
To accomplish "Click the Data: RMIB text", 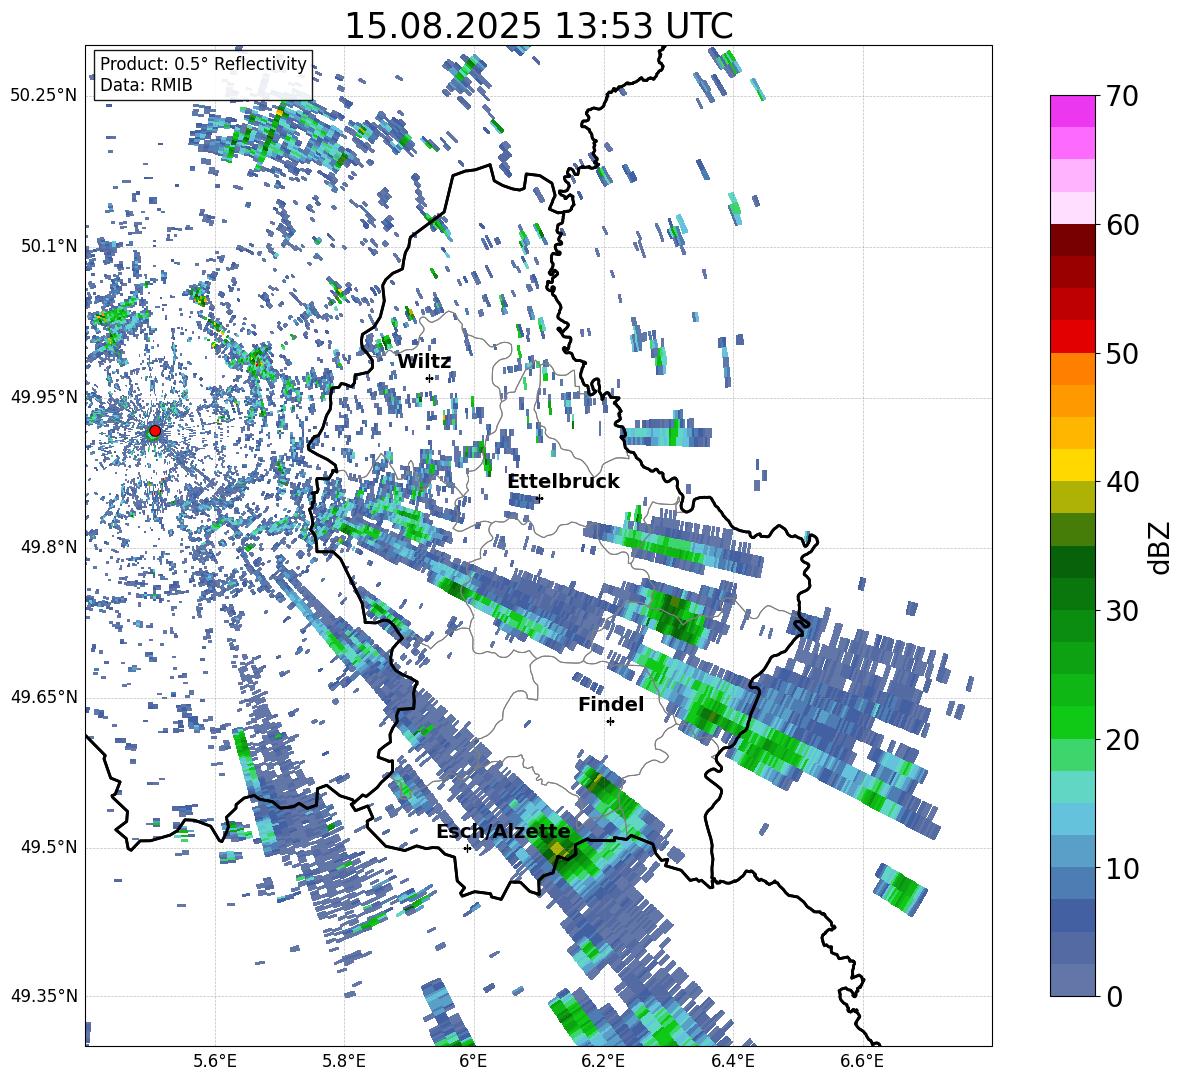I will point(146,85).
